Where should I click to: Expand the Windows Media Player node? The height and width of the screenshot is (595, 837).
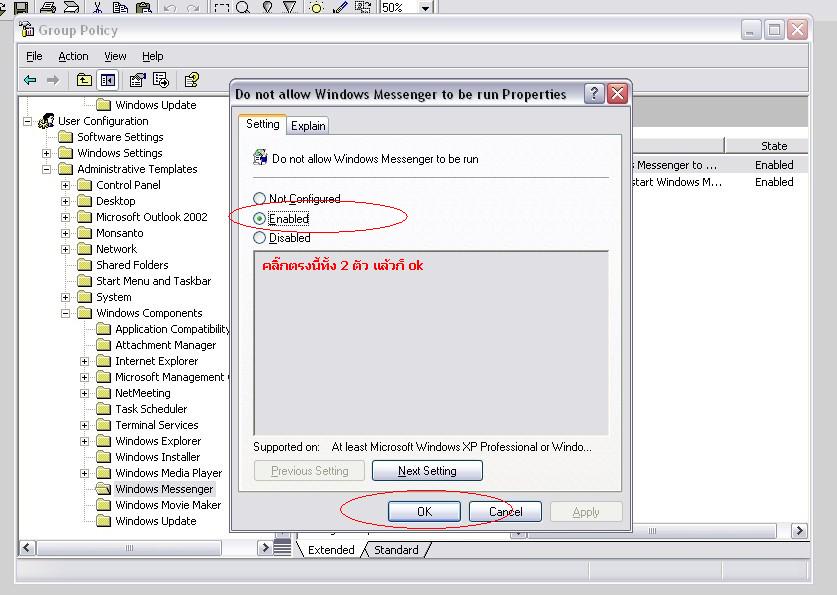[x=84, y=473]
